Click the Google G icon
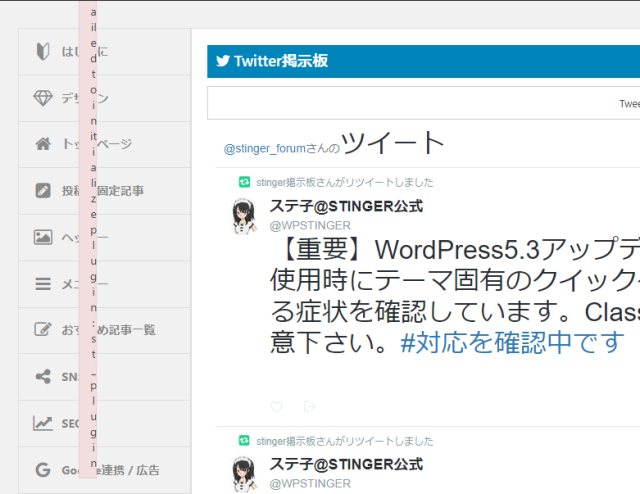 [x=43, y=470]
